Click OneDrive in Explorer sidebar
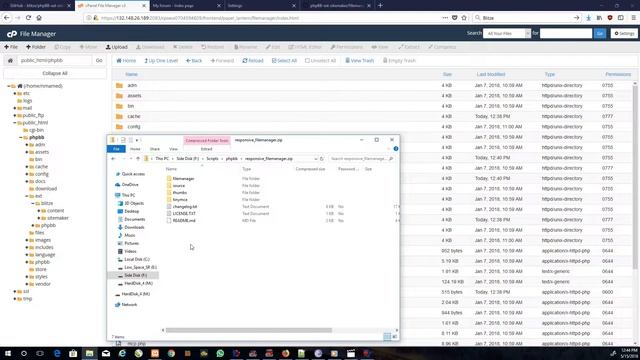Viewport: 640px width, 360px height. pos(130,185)
